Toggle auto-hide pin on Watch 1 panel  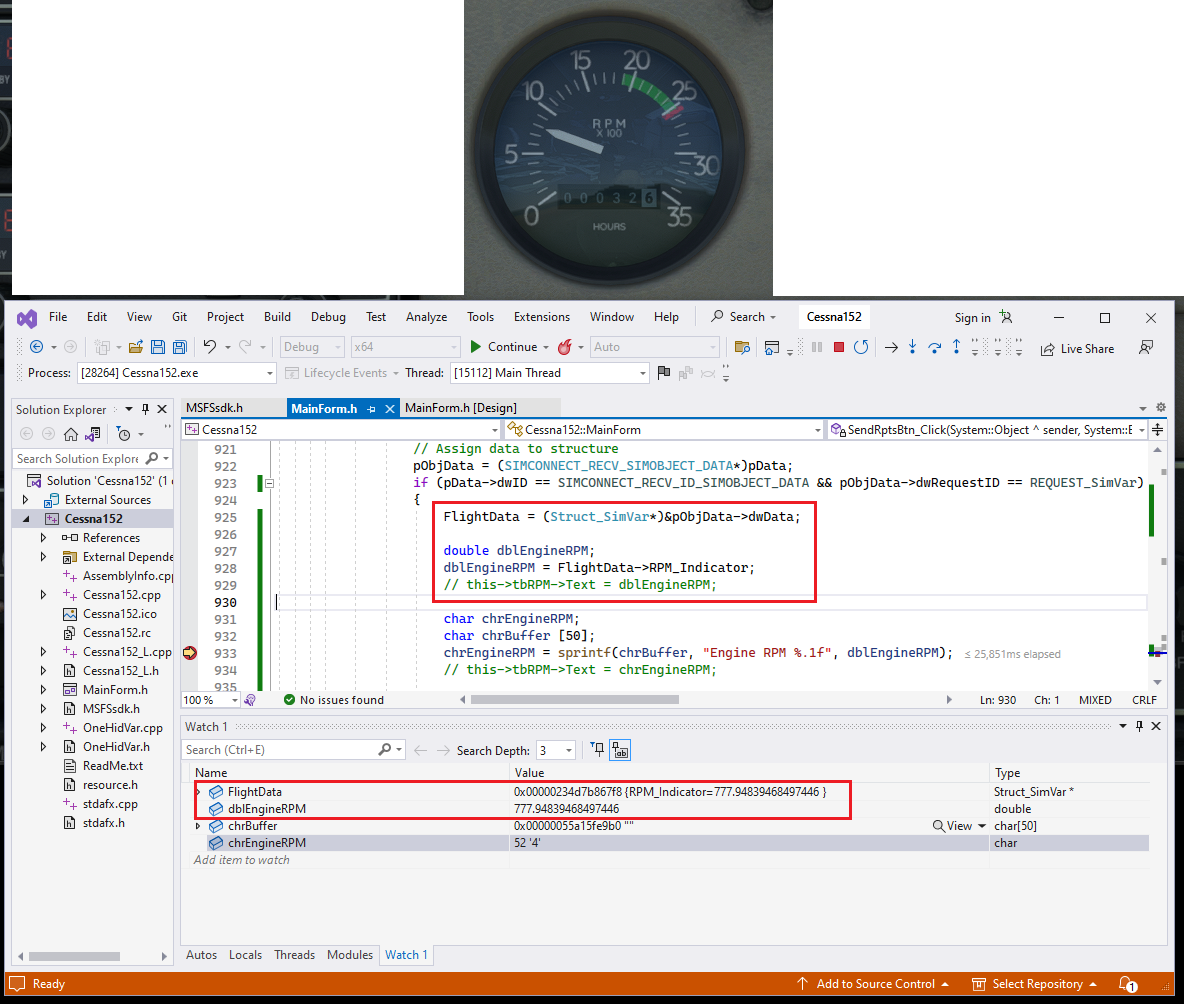(x=1139, y=727)
